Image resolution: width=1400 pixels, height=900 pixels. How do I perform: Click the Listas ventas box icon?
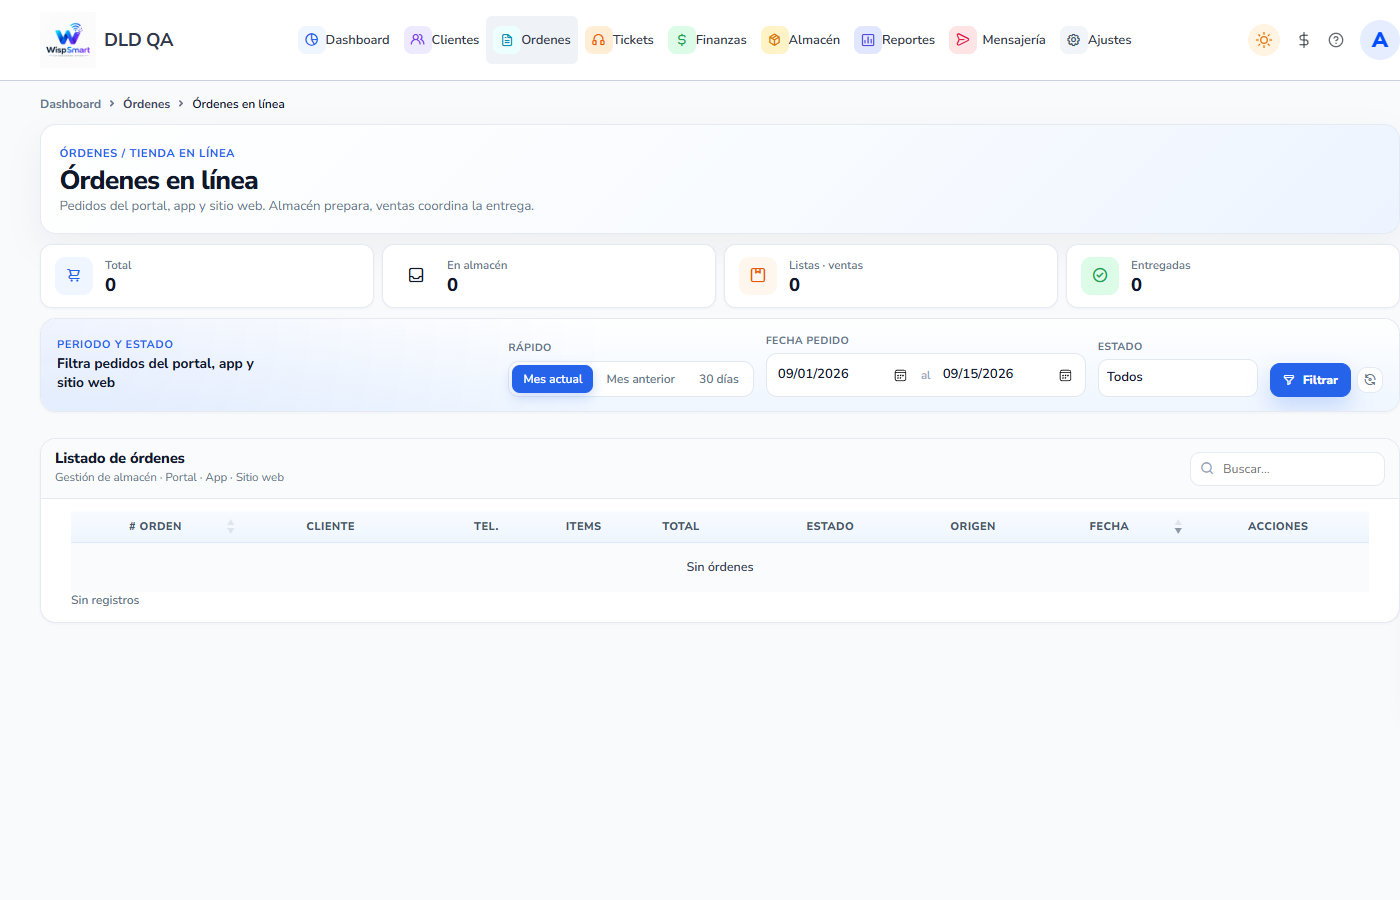pyautogui.click(x=758, y=275)
